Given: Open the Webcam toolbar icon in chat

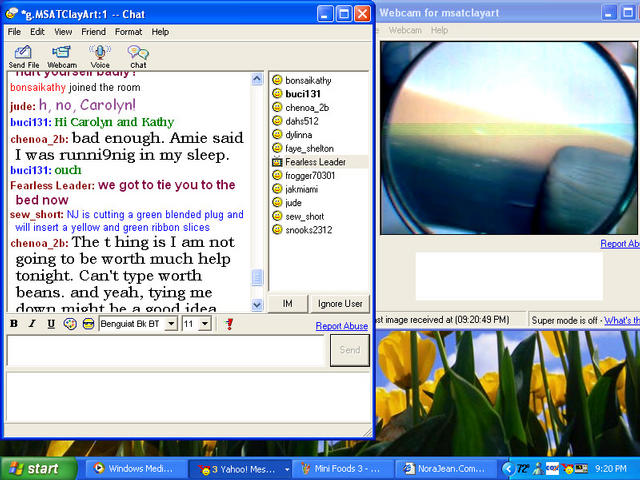Looking at the screenshot, I should [x=62, y=57].
